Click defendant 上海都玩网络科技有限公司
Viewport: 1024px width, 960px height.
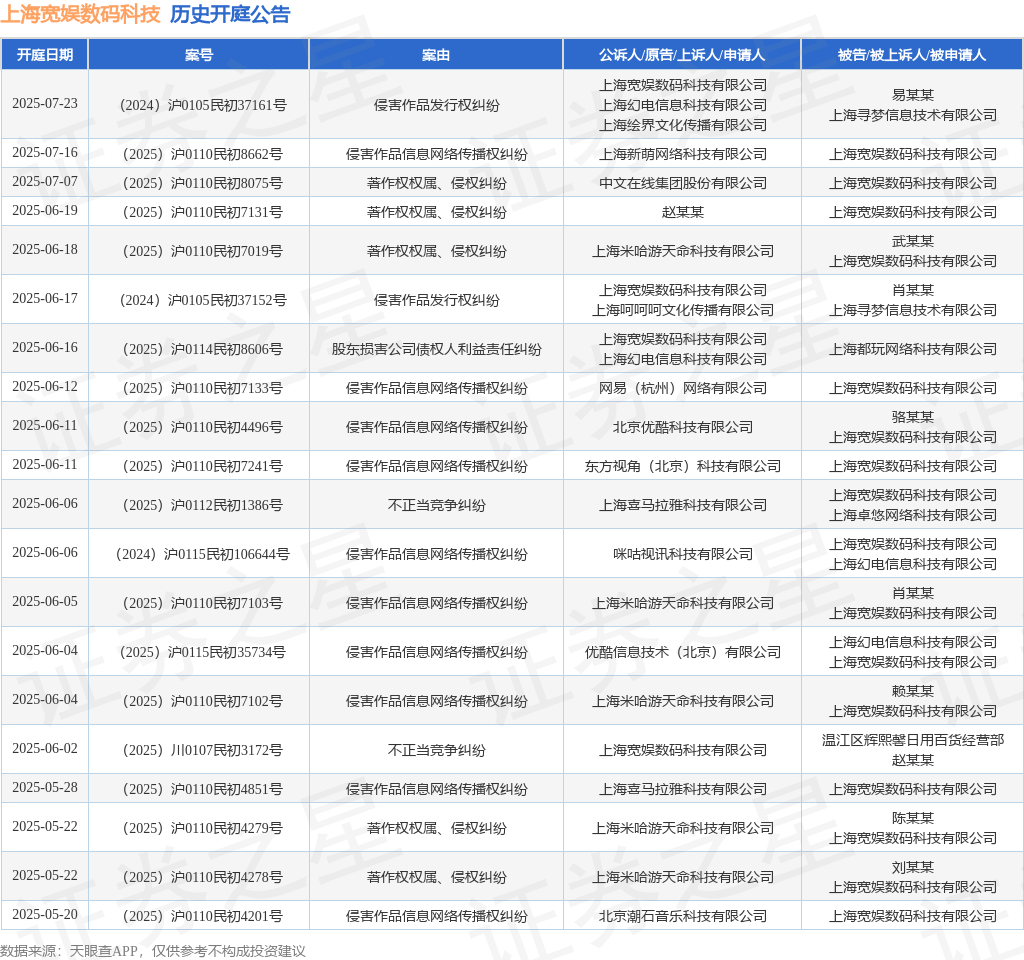(x=913, y=349)
